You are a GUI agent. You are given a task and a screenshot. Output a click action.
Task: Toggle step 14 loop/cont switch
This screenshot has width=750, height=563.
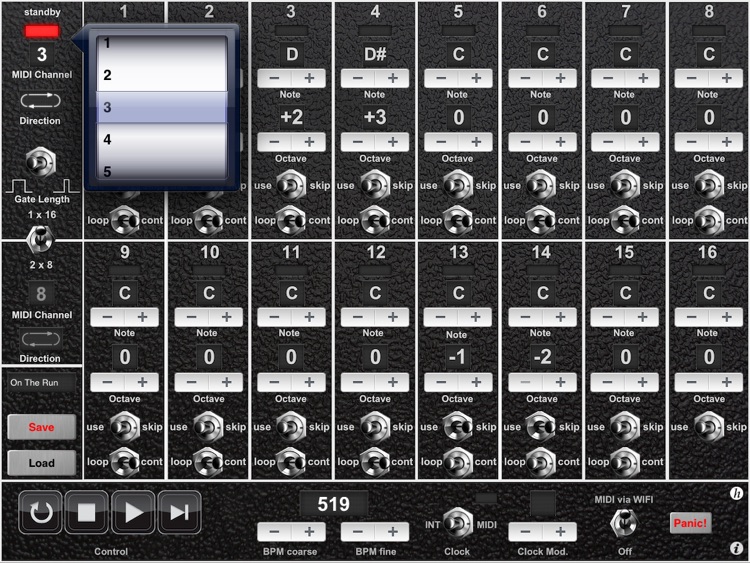pos(541,462)
